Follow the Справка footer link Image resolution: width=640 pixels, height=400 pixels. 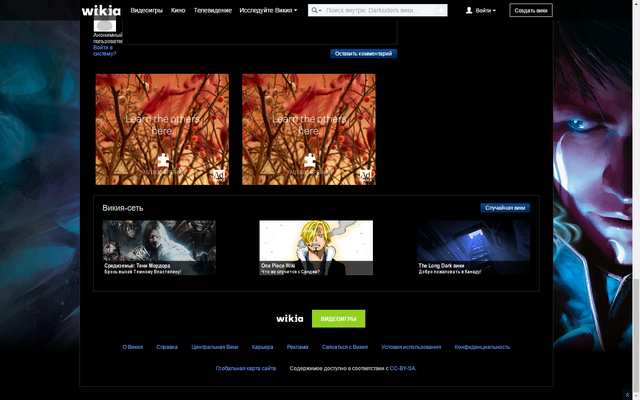coord(167,347)
